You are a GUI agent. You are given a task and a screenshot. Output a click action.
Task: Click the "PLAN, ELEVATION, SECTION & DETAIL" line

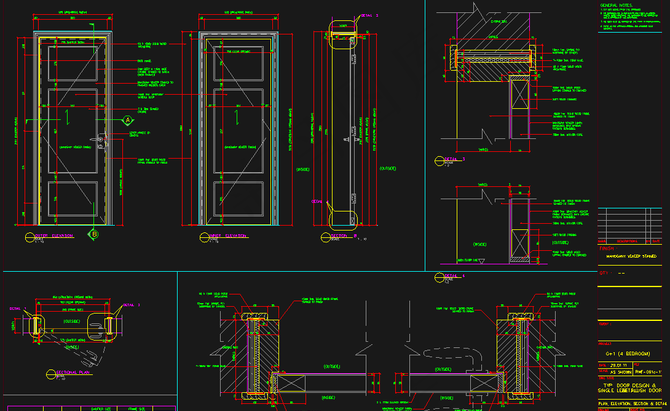click(x=632, y=404)
